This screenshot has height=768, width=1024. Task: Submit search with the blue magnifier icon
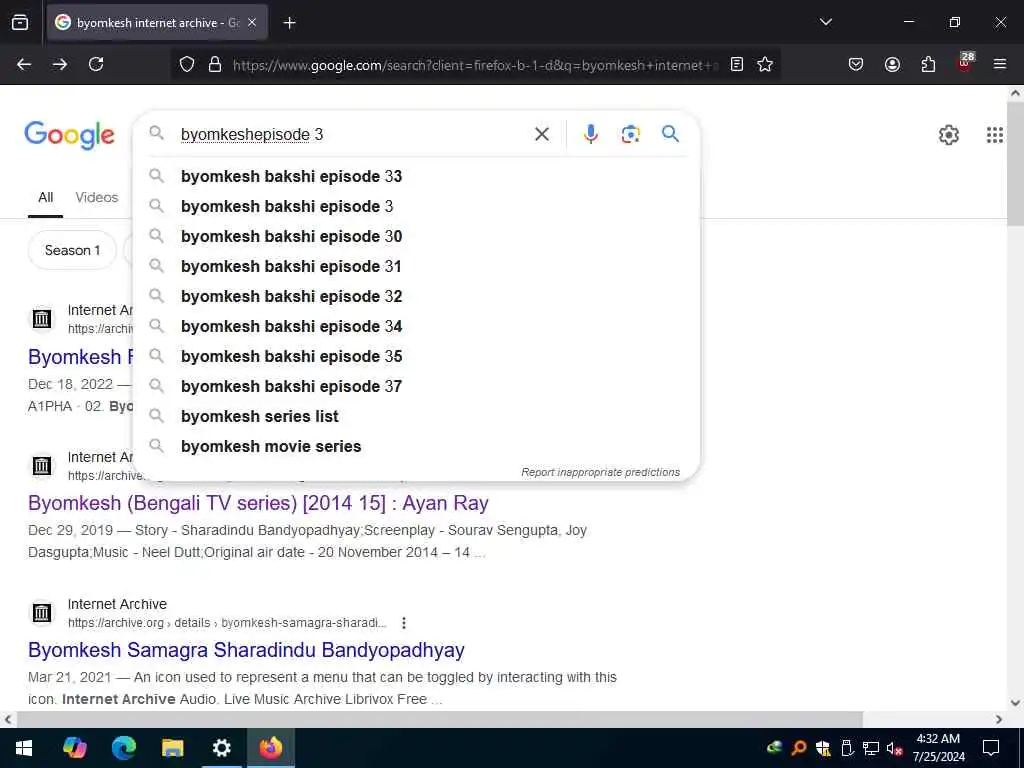[x=670, y=134]
